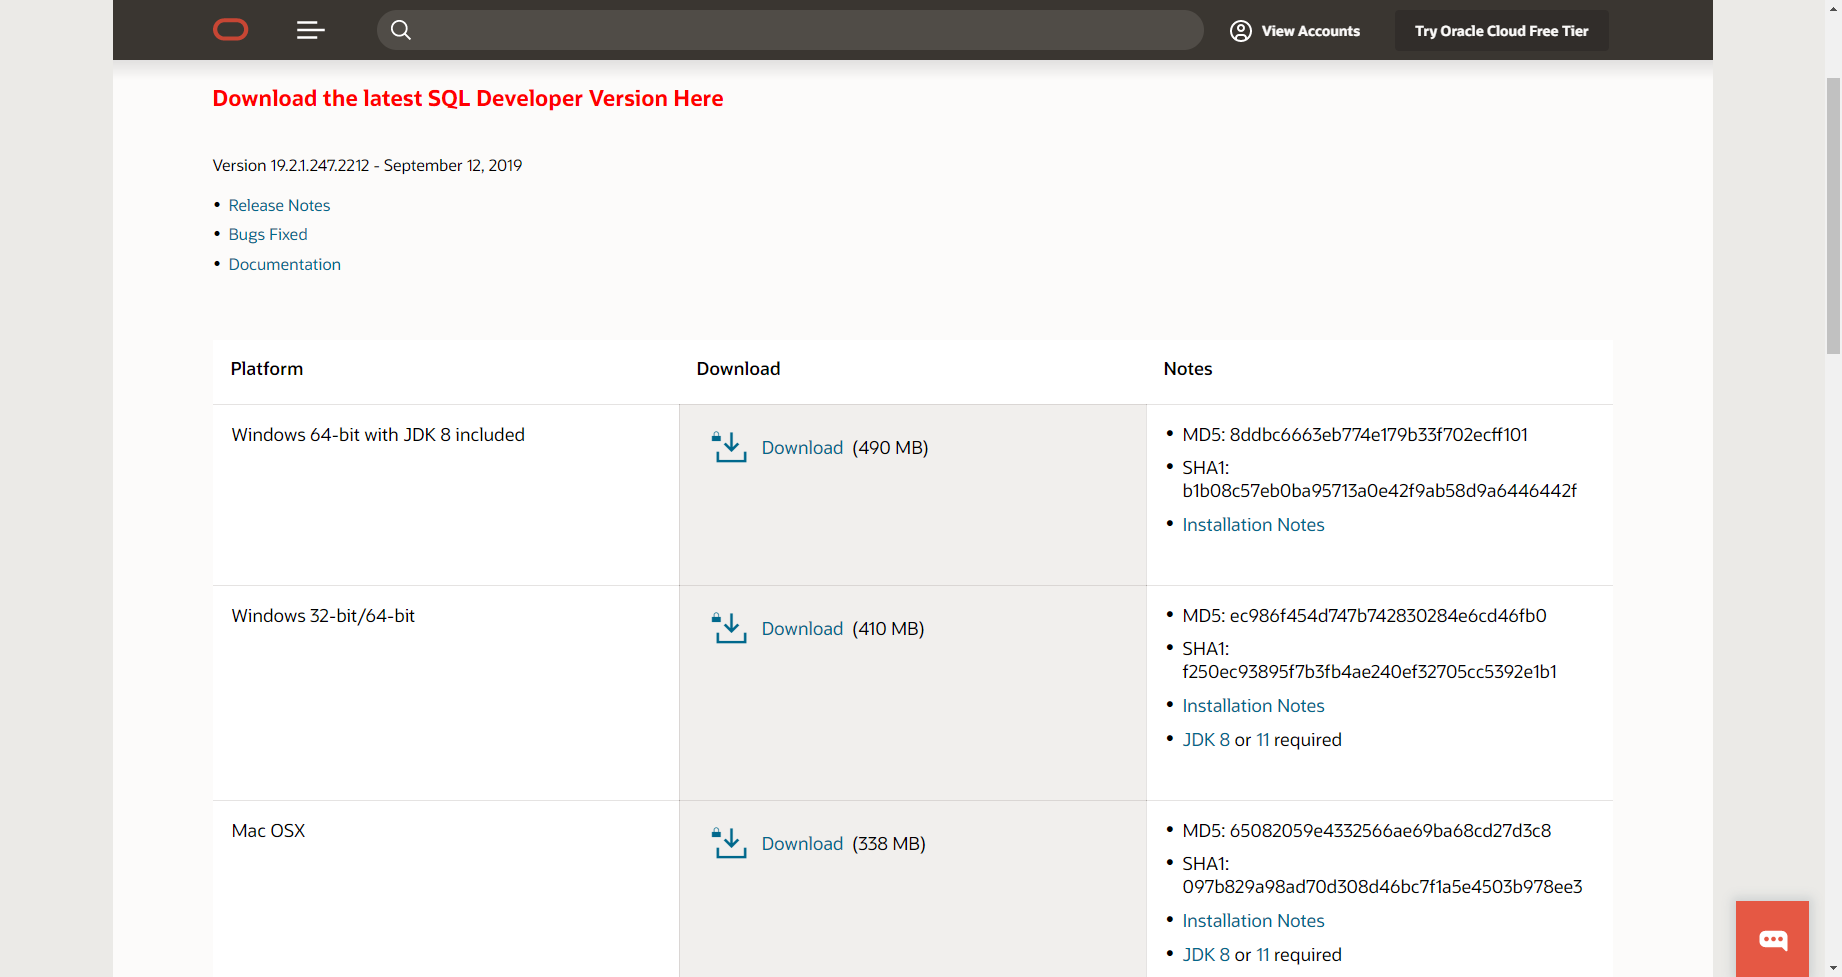The width and height of the screenshot is (1842, 977).
Task: Click the MD5 ec986f454d747b742830284e6cd46fb0 text
Action: pos(1364,616)
